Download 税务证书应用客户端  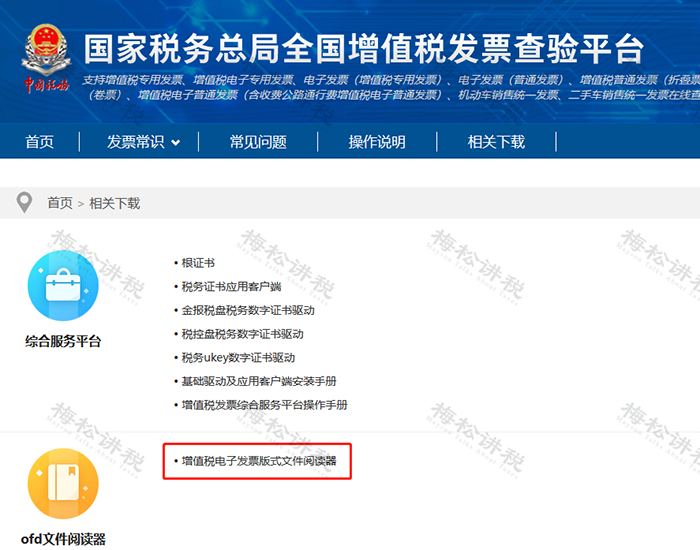pos(231,287)
